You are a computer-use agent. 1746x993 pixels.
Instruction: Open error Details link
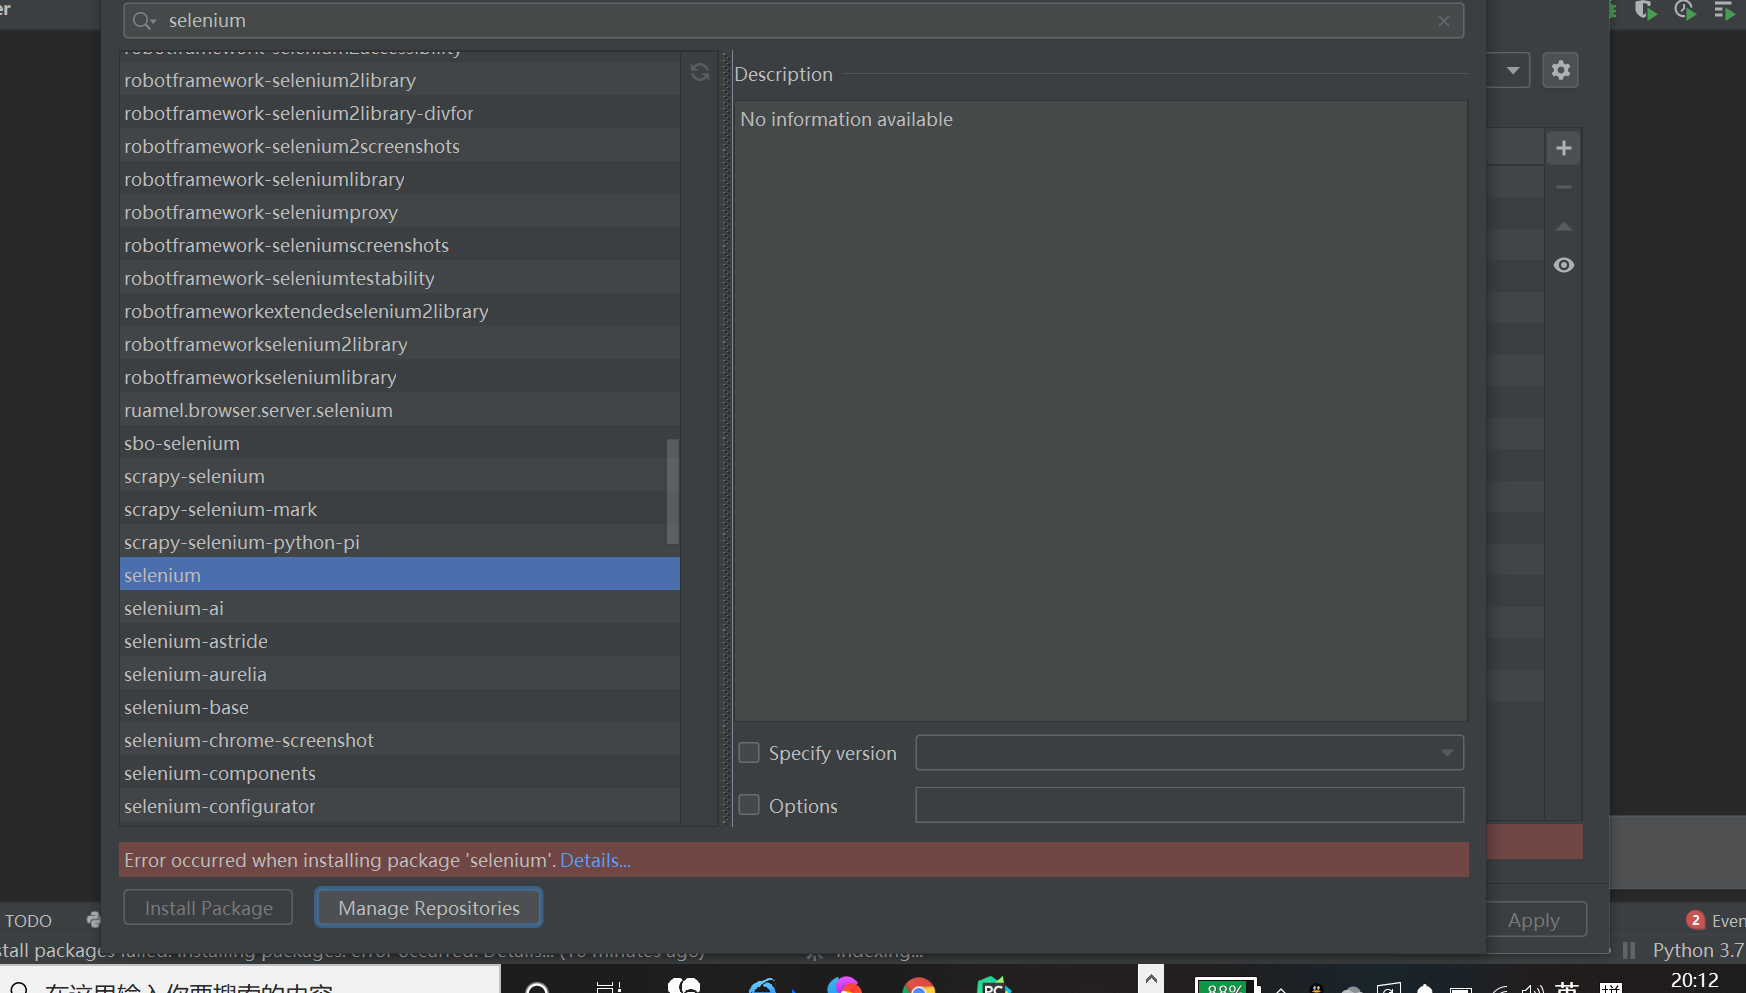(x=595, y=860)
